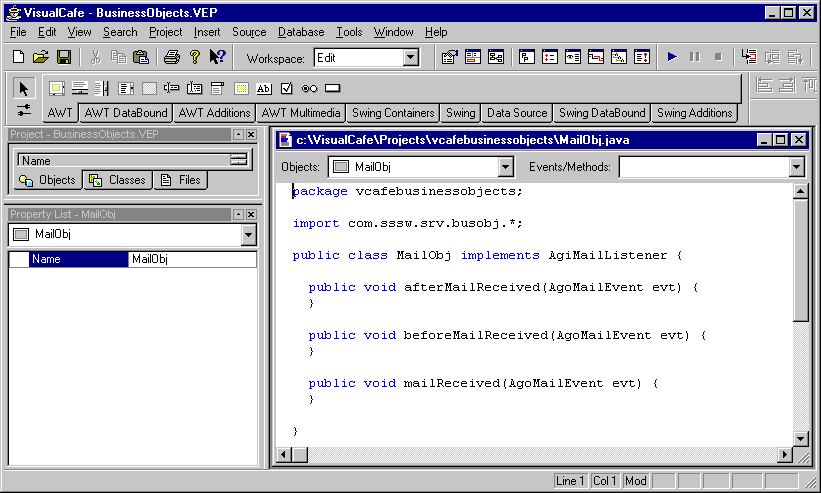Switch to the Swing tab

point(460,113)
